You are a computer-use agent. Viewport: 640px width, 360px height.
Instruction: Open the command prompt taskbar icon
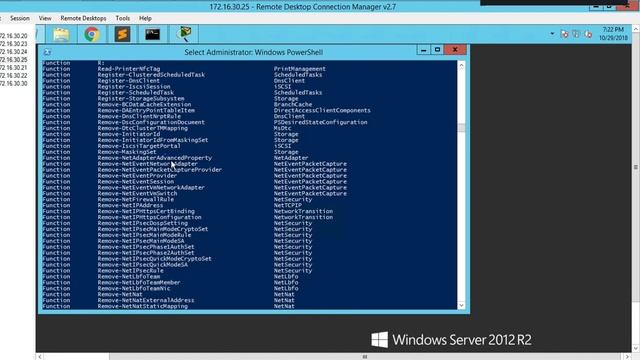(152, 34)
